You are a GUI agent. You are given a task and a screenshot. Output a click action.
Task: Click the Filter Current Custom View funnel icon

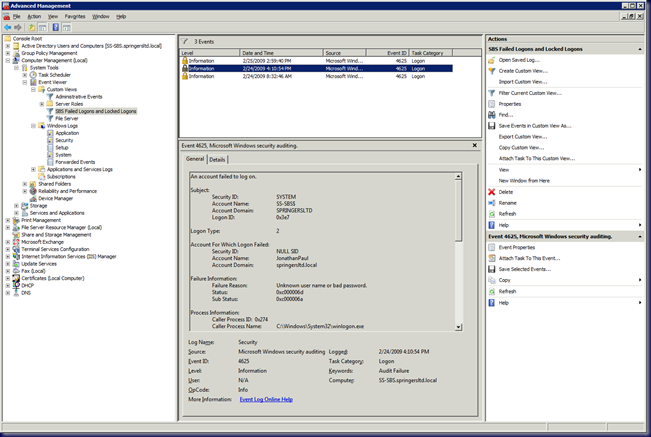tap(491, 92)
